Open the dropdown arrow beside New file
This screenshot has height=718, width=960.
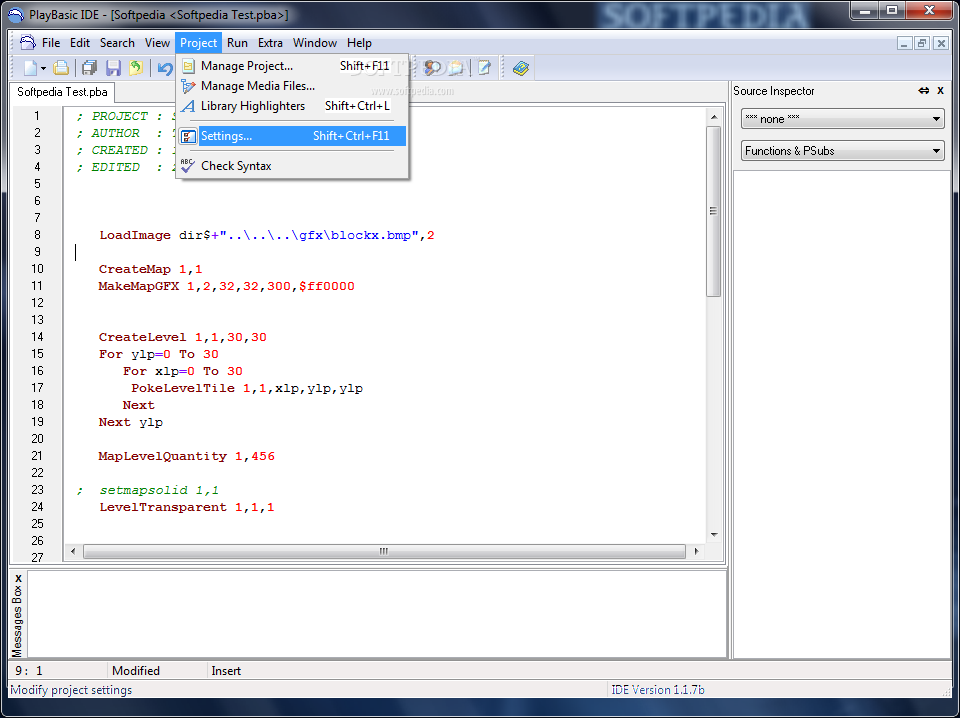coord(43,69)
